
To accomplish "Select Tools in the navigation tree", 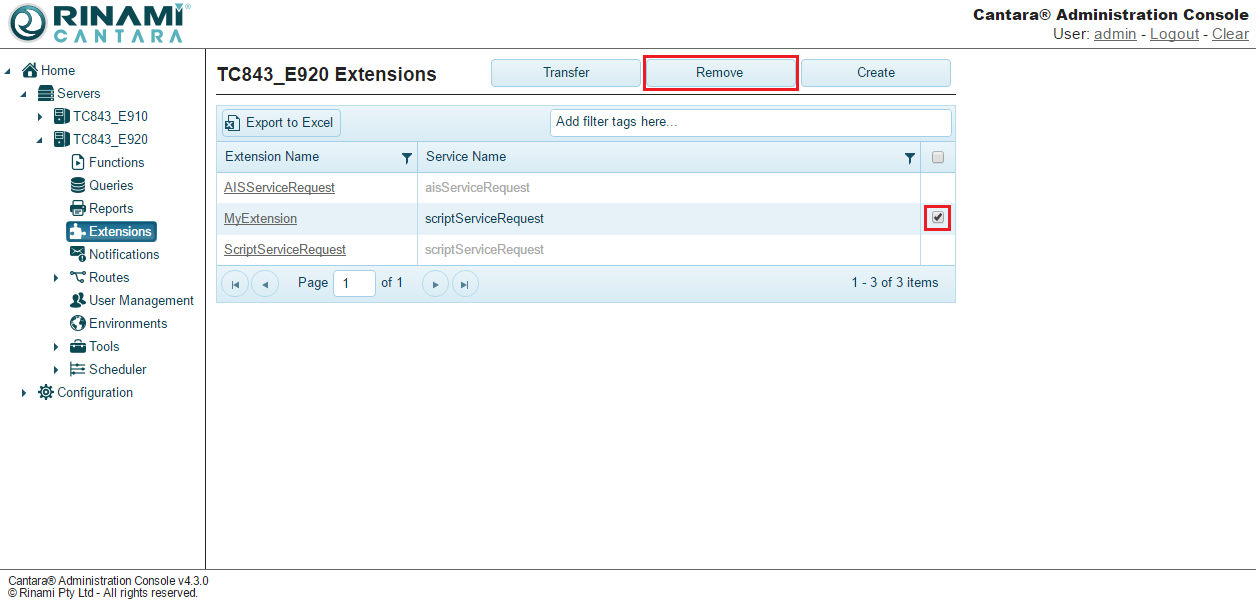I will [x=103, y=346].
